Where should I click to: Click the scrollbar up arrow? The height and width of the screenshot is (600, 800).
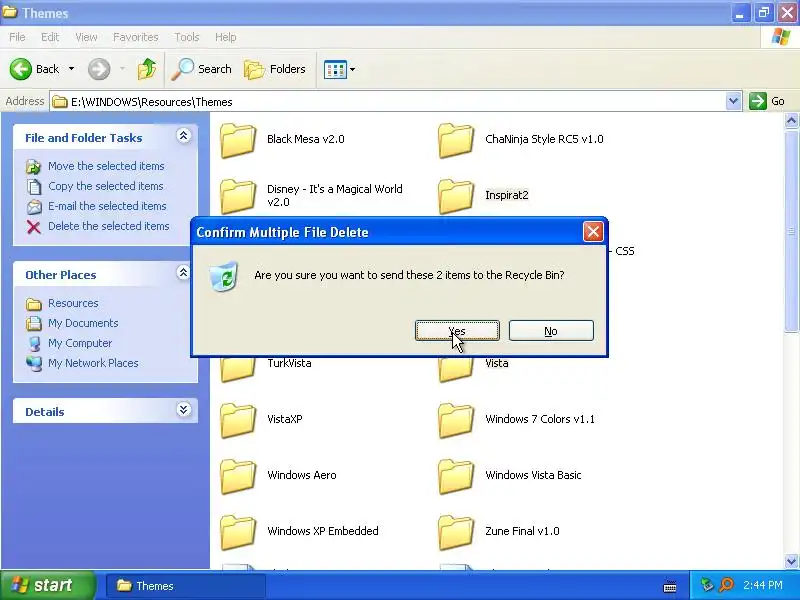tap(791, 121)
